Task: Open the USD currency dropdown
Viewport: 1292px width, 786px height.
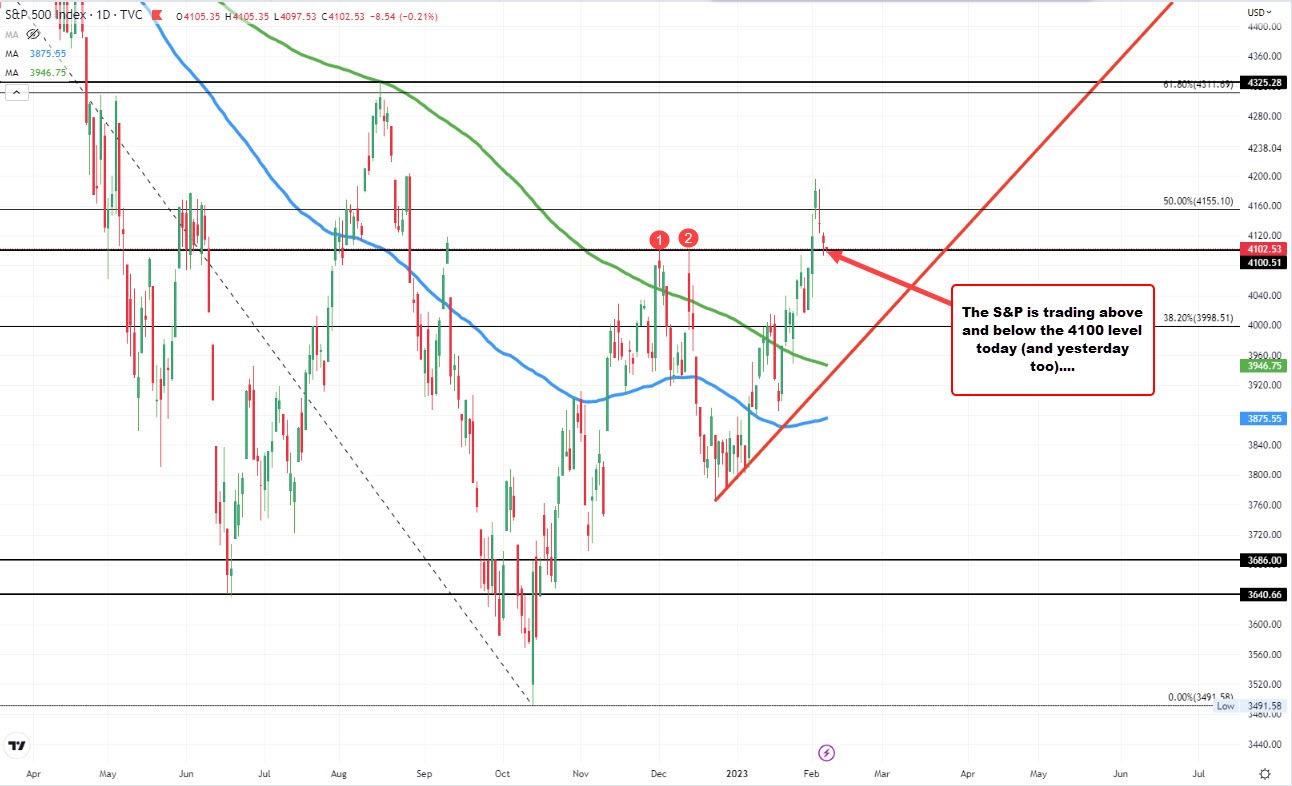Action: point(1259,11)
